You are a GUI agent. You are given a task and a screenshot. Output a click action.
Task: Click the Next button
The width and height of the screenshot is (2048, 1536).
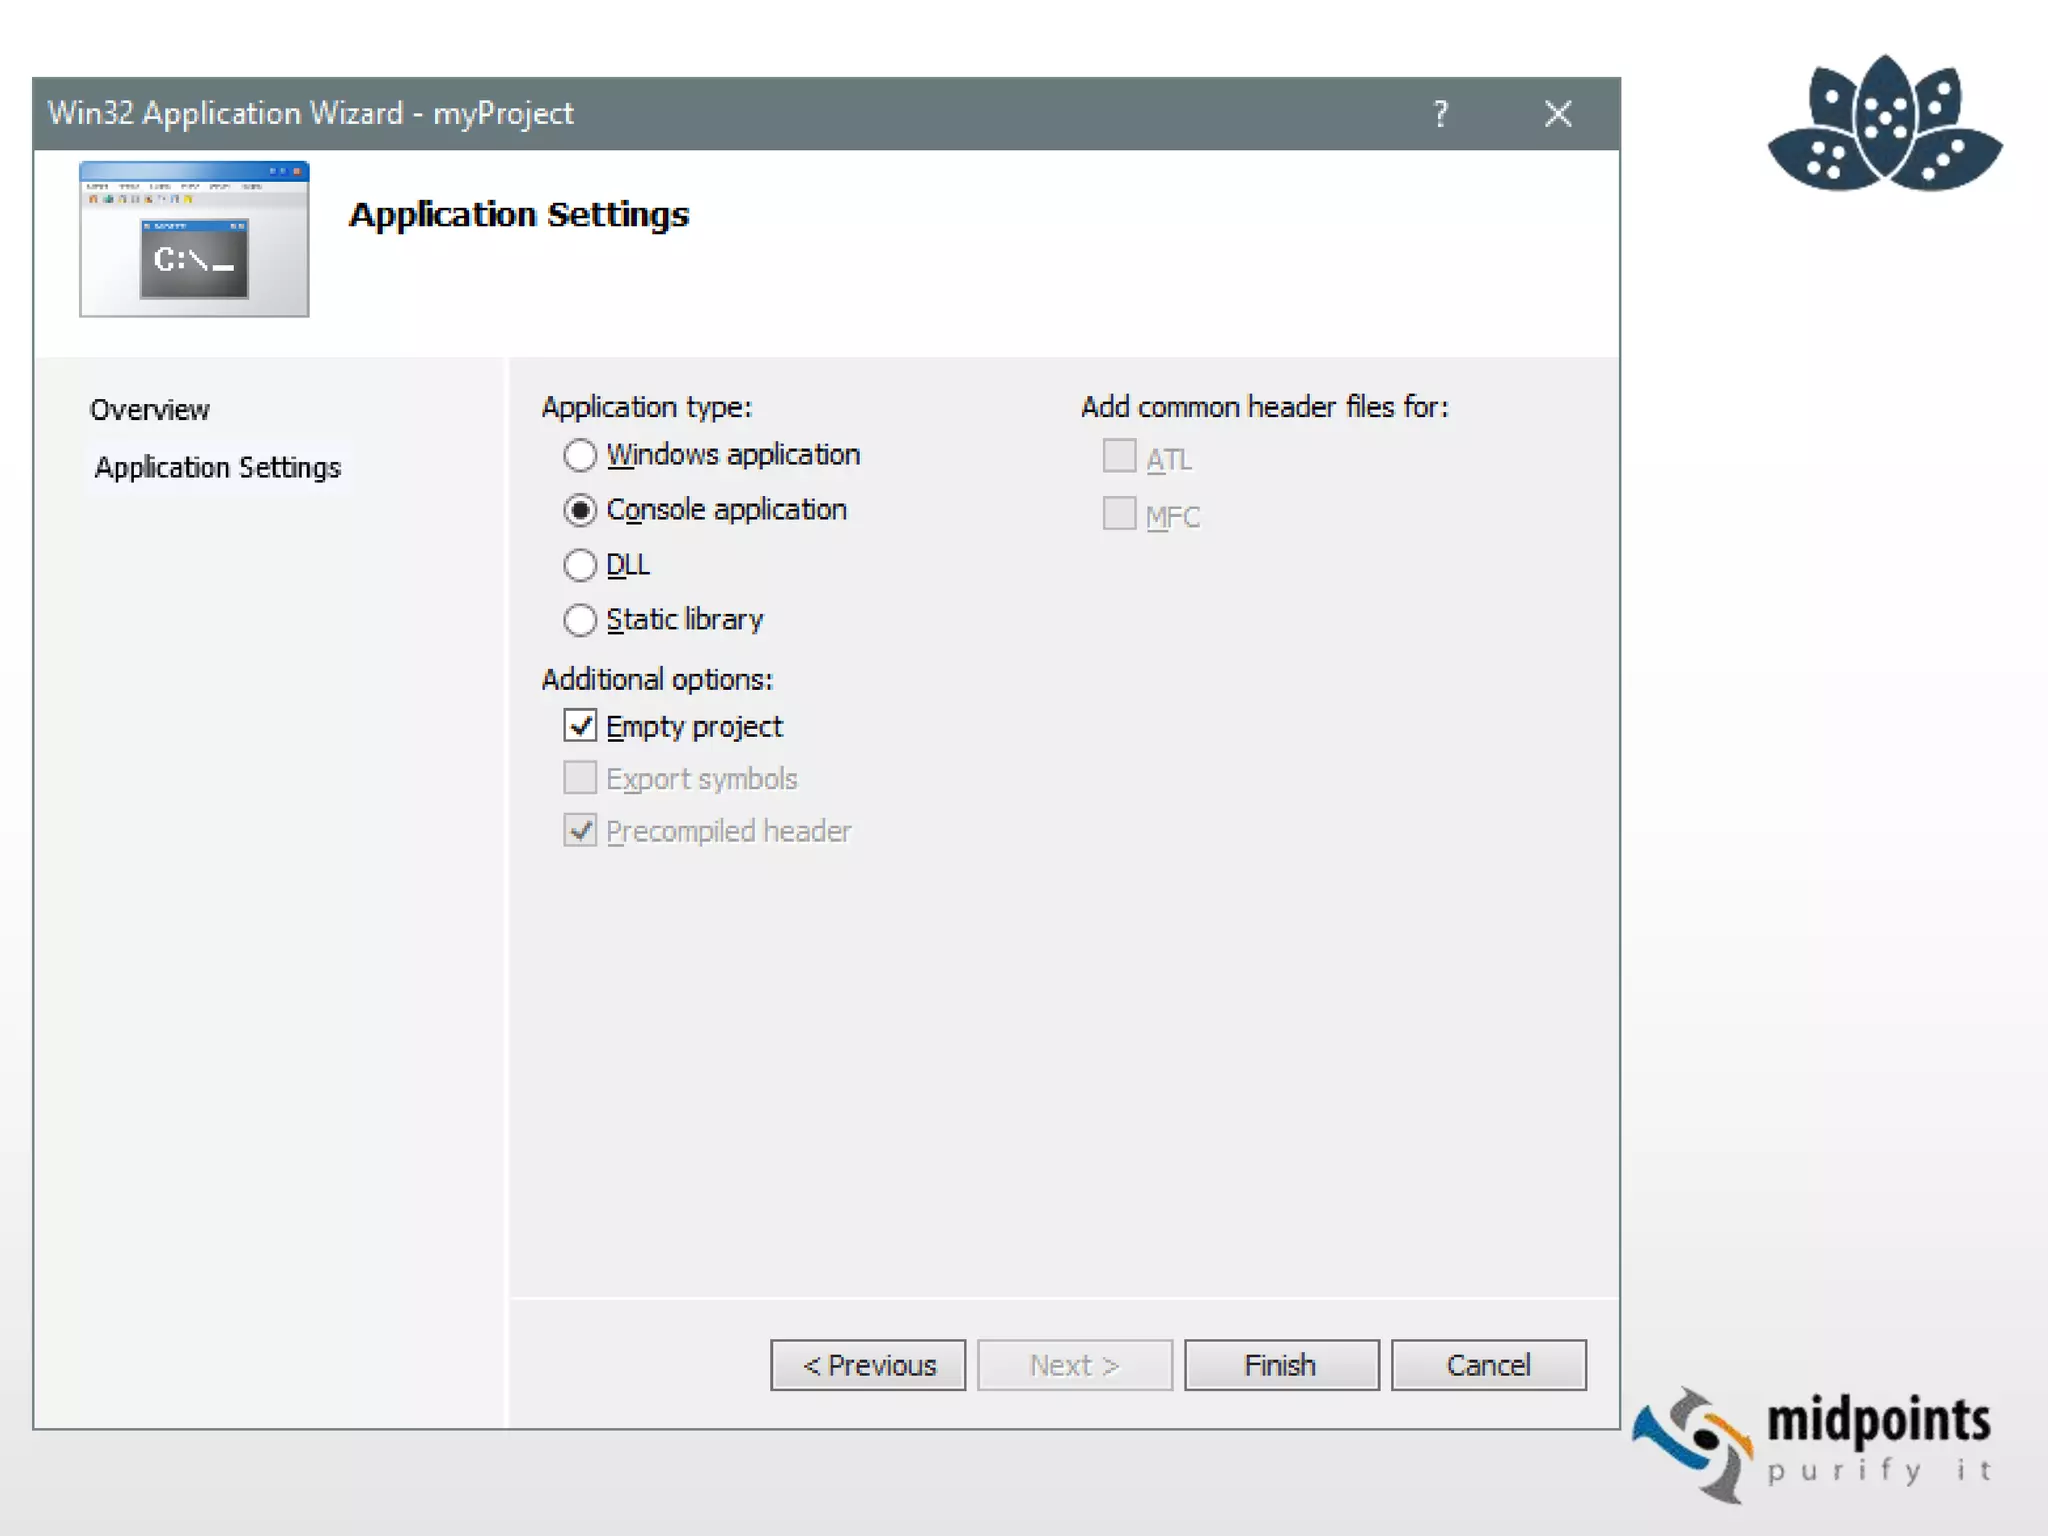1074,1365
